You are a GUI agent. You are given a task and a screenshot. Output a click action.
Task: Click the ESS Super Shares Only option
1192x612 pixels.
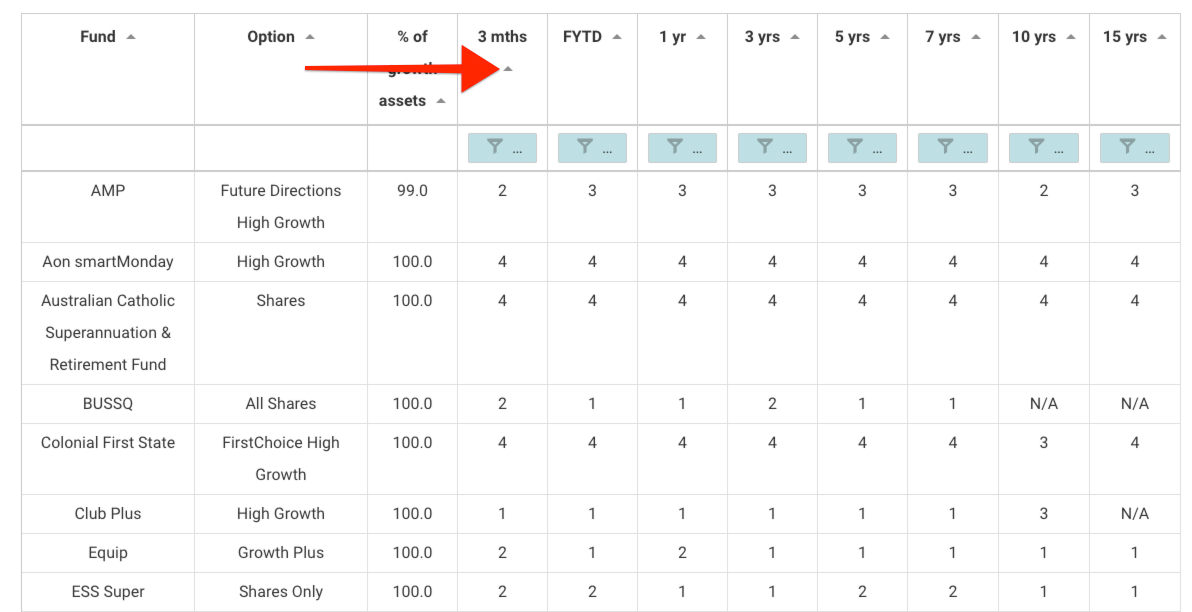[281, 592]
